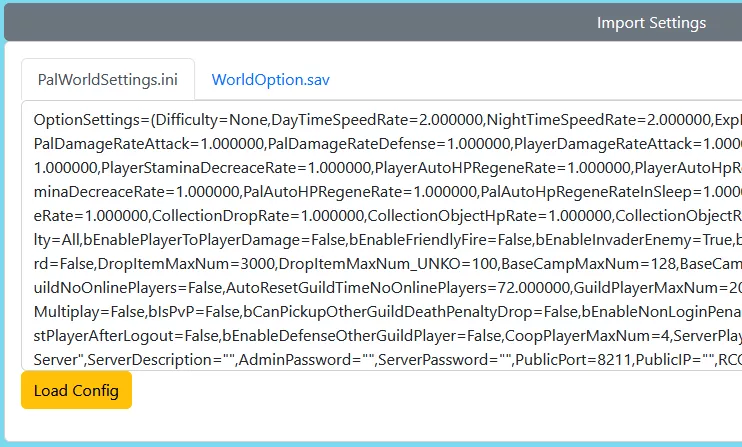Click the DayTimeSpeedRate=2.000000 text
Screen dimensions: 742x447
point(377,120)
